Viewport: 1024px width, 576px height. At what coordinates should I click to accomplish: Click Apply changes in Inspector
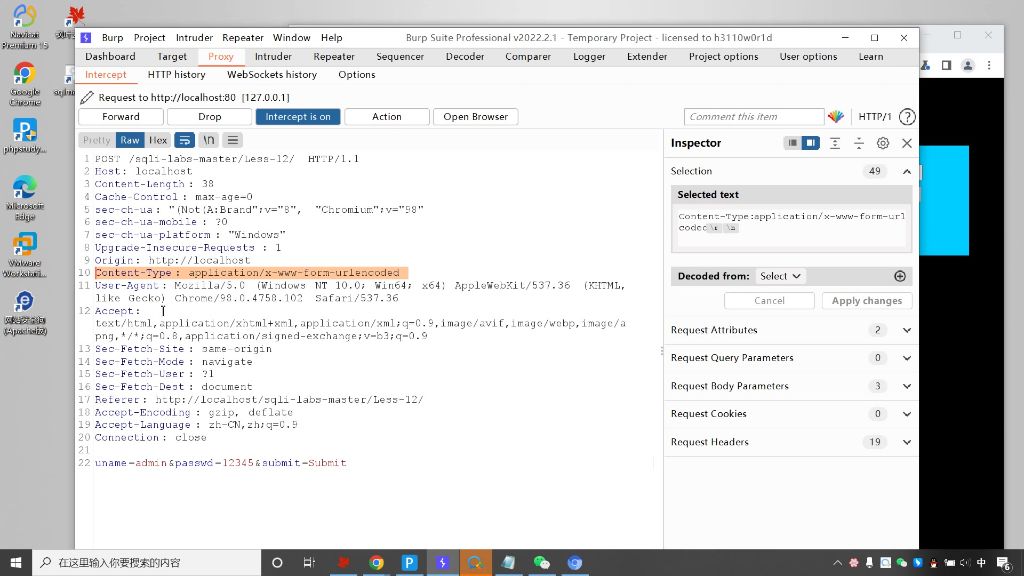click(867, 300)
